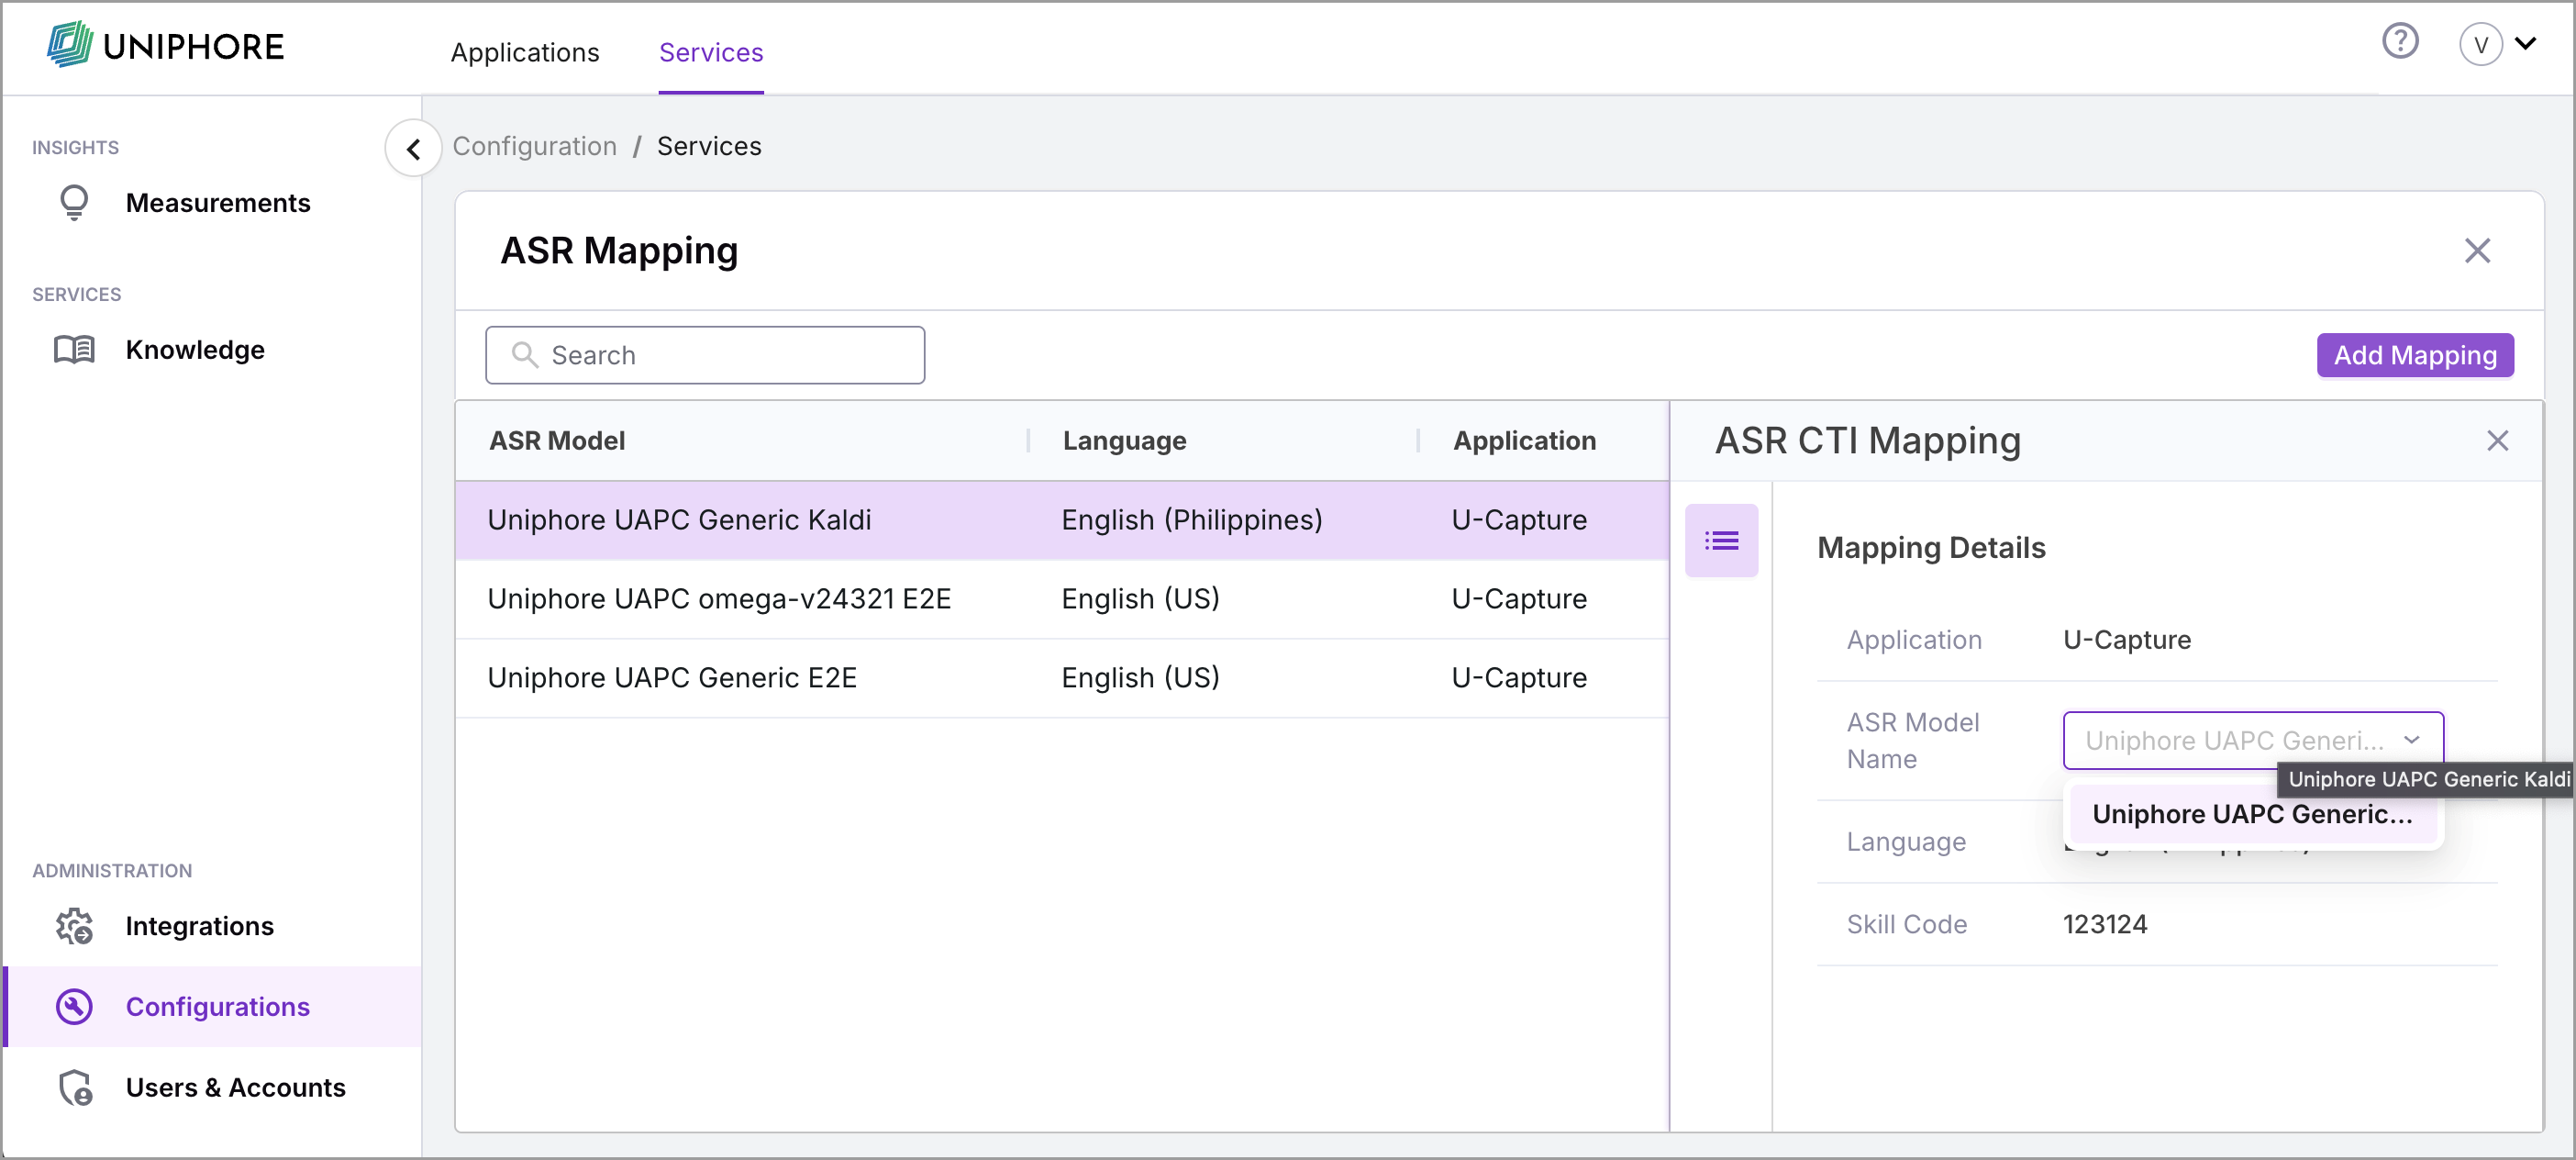2576x1160 pixels.
Task: Expand the user account menu chevron
Action: [2526, 43]
